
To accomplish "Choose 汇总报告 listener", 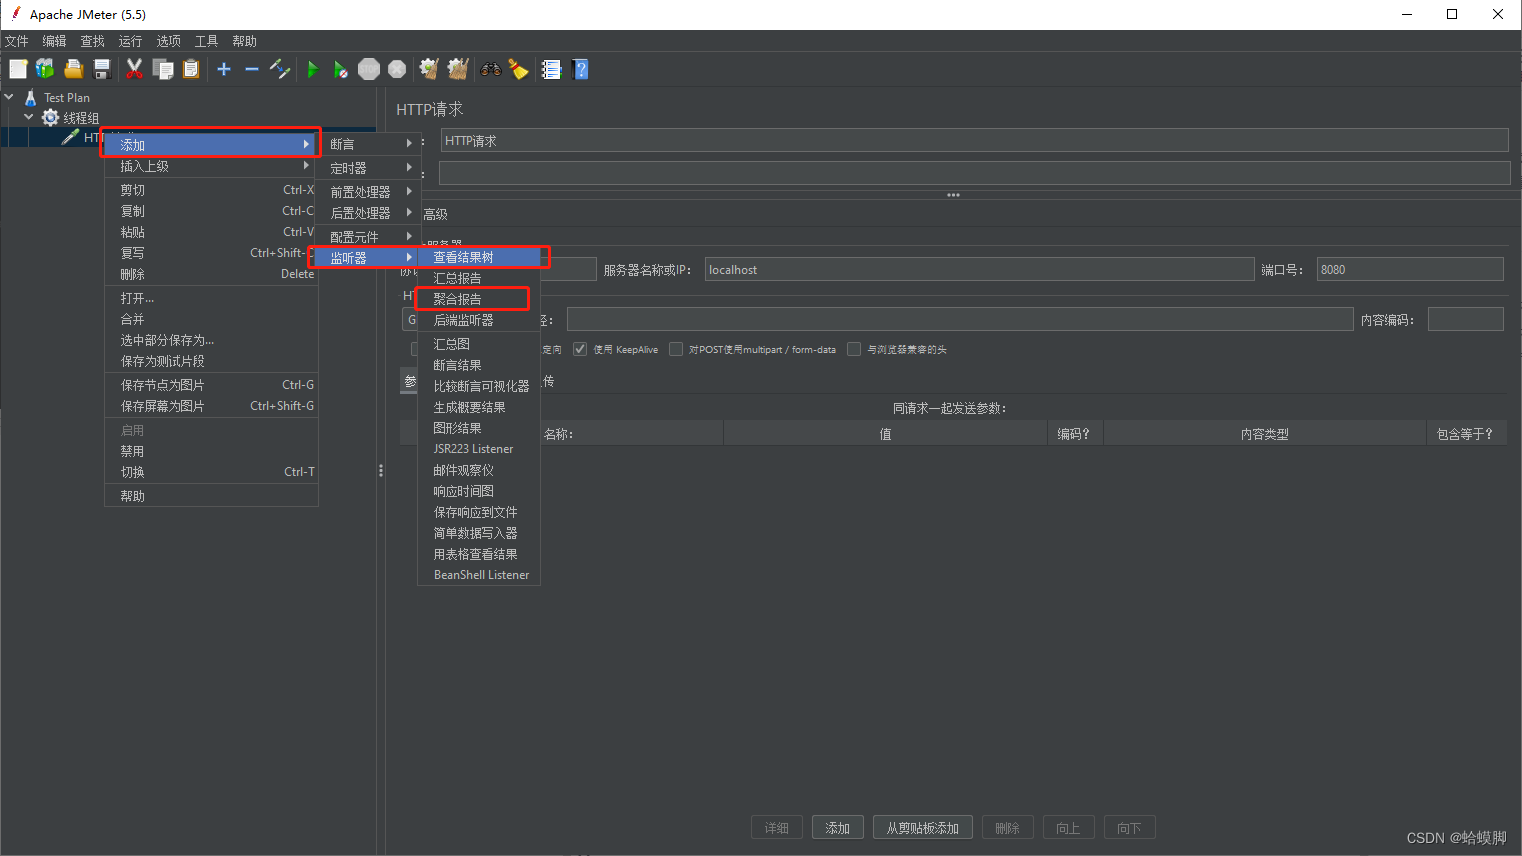I will tap(479, 278).
